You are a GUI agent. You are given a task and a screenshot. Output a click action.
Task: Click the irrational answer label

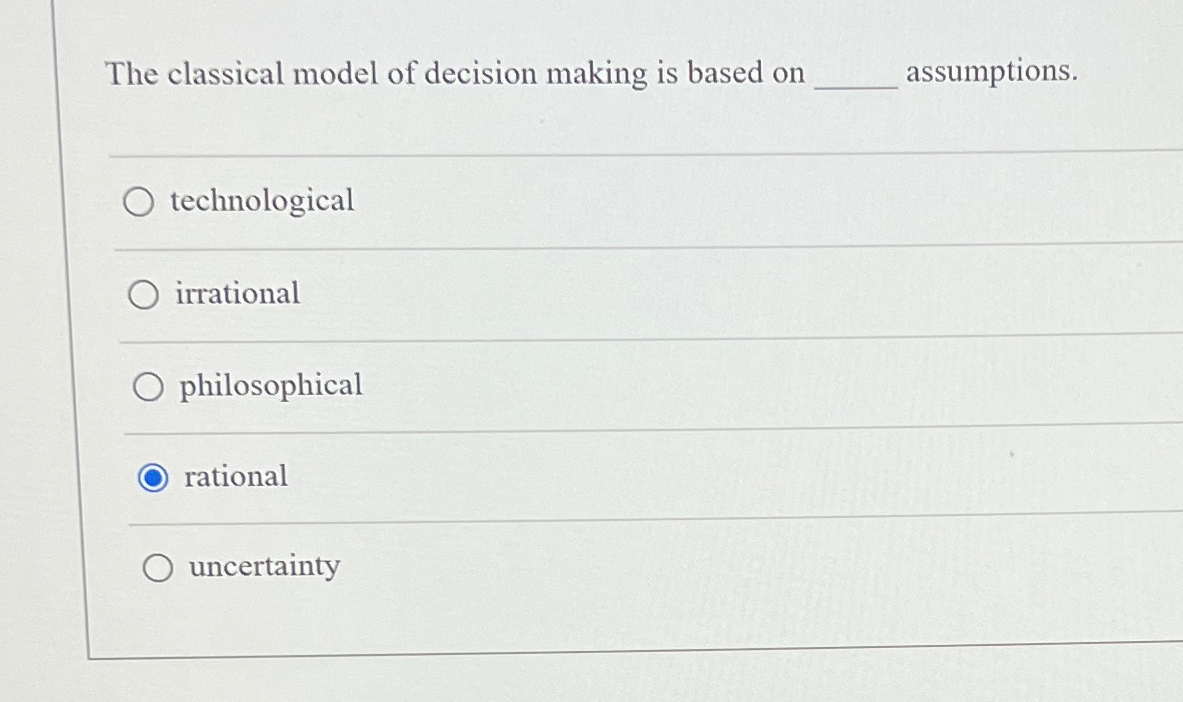237,293
